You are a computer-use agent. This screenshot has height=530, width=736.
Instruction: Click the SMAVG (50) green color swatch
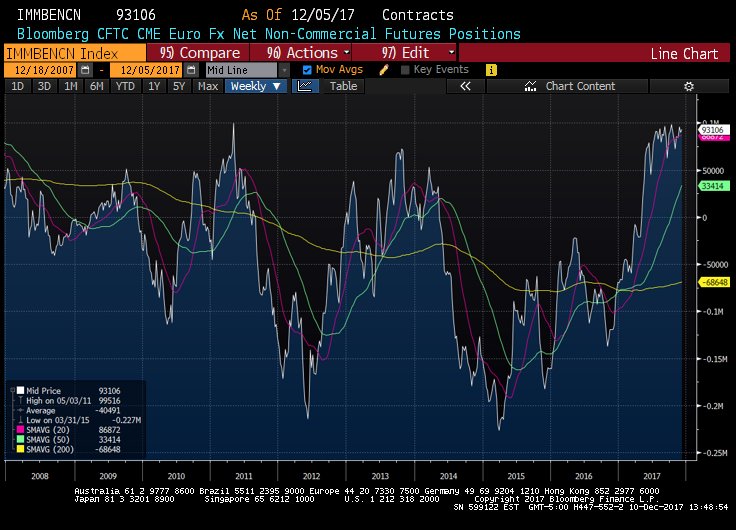(20, 439)
